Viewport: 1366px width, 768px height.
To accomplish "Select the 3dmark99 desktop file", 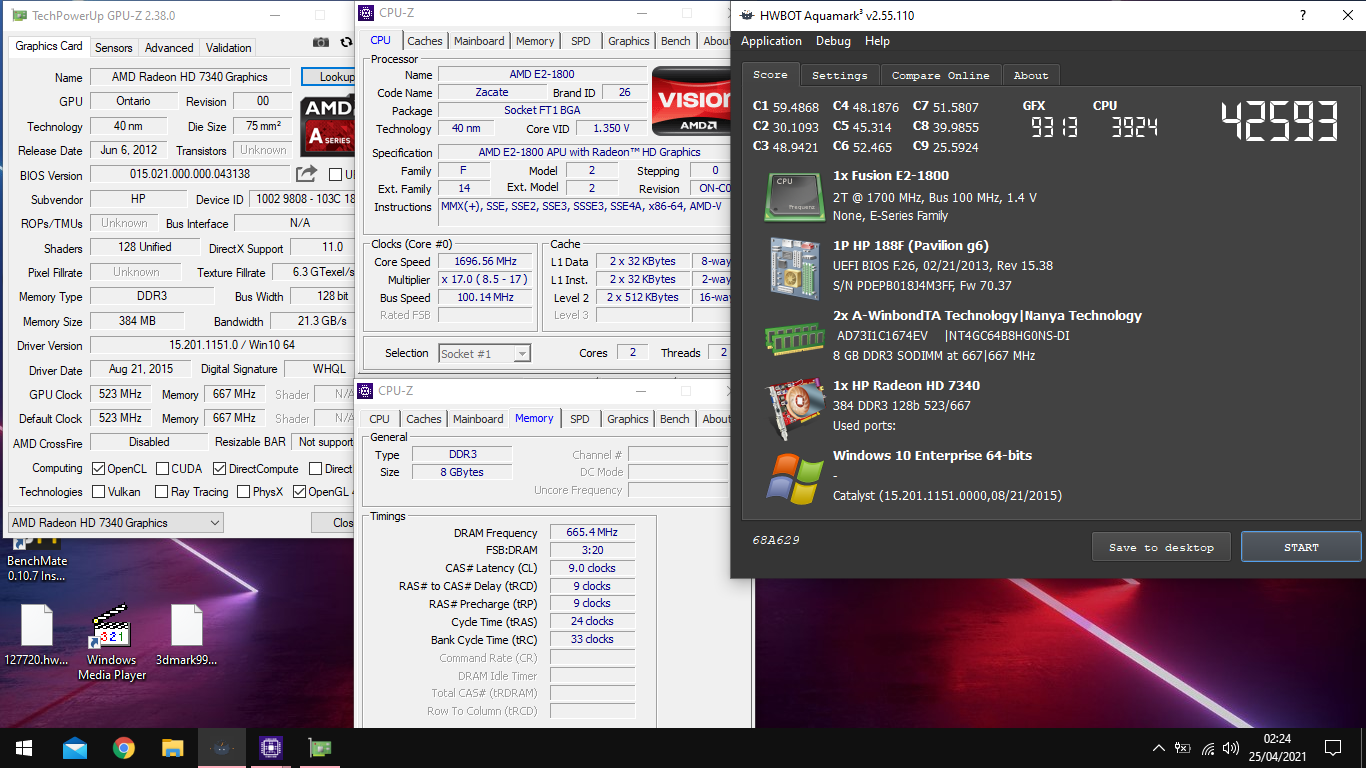I will (186, 634).
